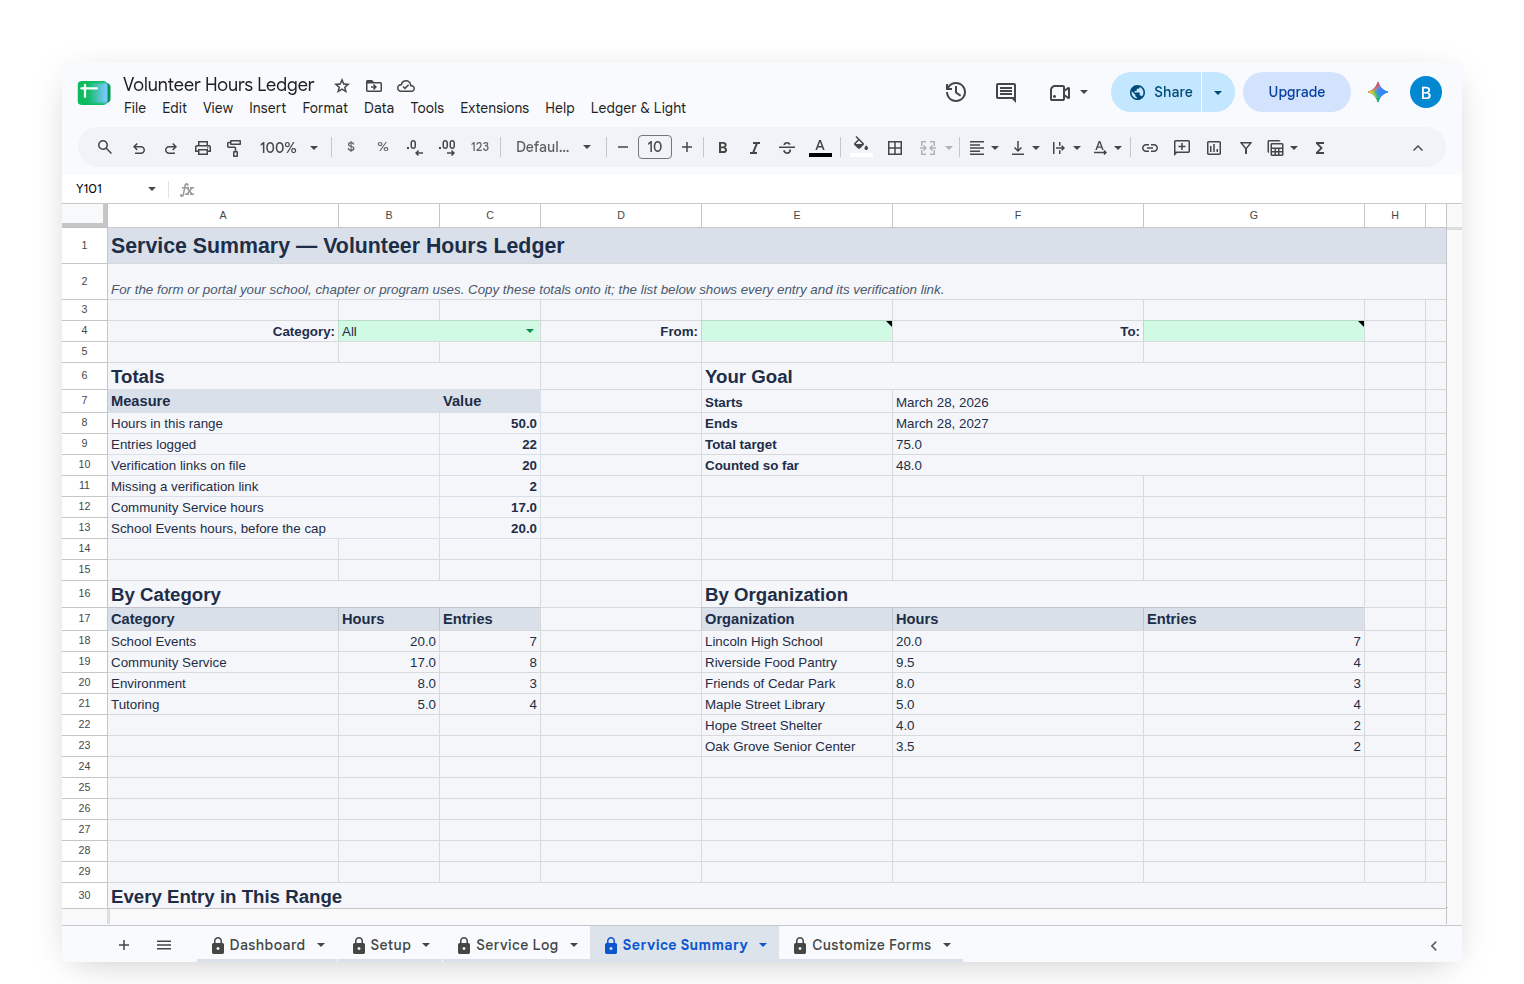The image size is (1524, 984).
Task: Open the Extensions menu
Action: tap(494, 108)
